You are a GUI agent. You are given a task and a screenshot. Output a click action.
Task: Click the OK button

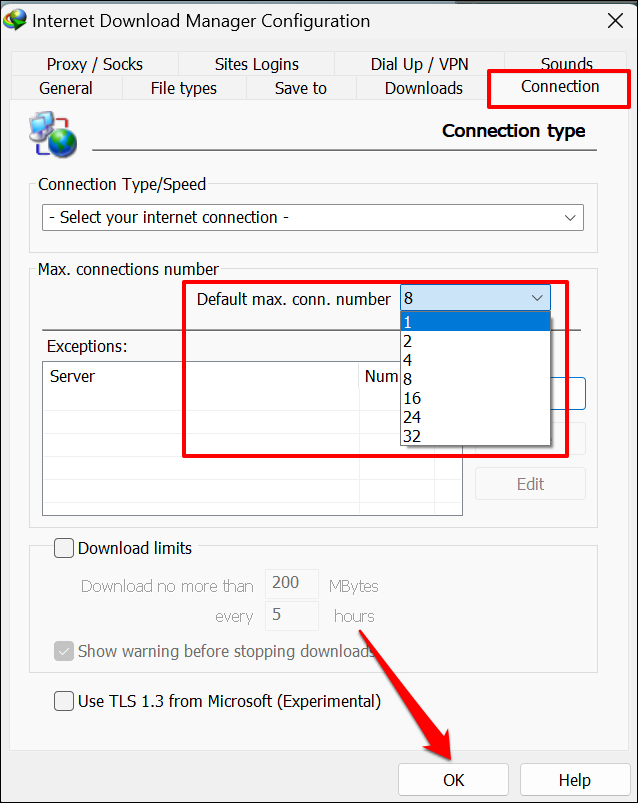[x=453, y=780]
